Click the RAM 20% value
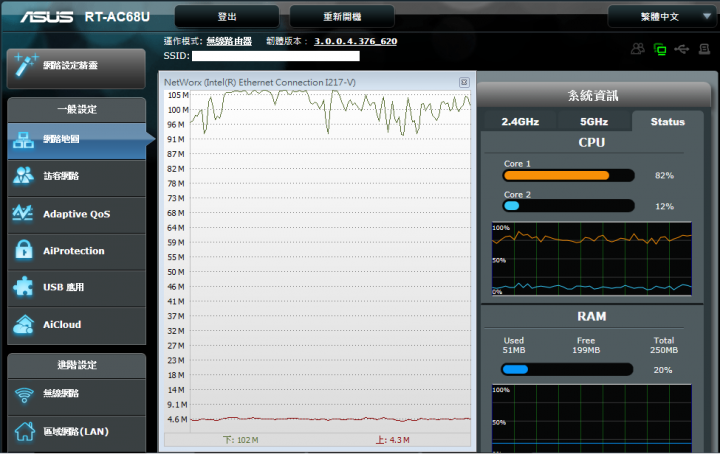720x454 pixels. pyautogui.click(x=663, y=370)
